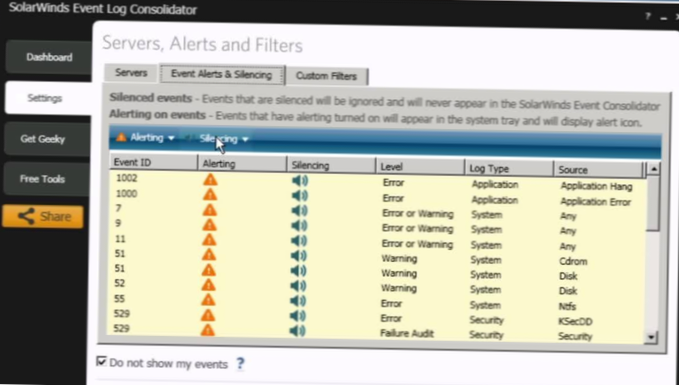Image resolution: width=679 pixels, height=385 pixels.
Task: Sort by the Source column header
Action: 599,170
